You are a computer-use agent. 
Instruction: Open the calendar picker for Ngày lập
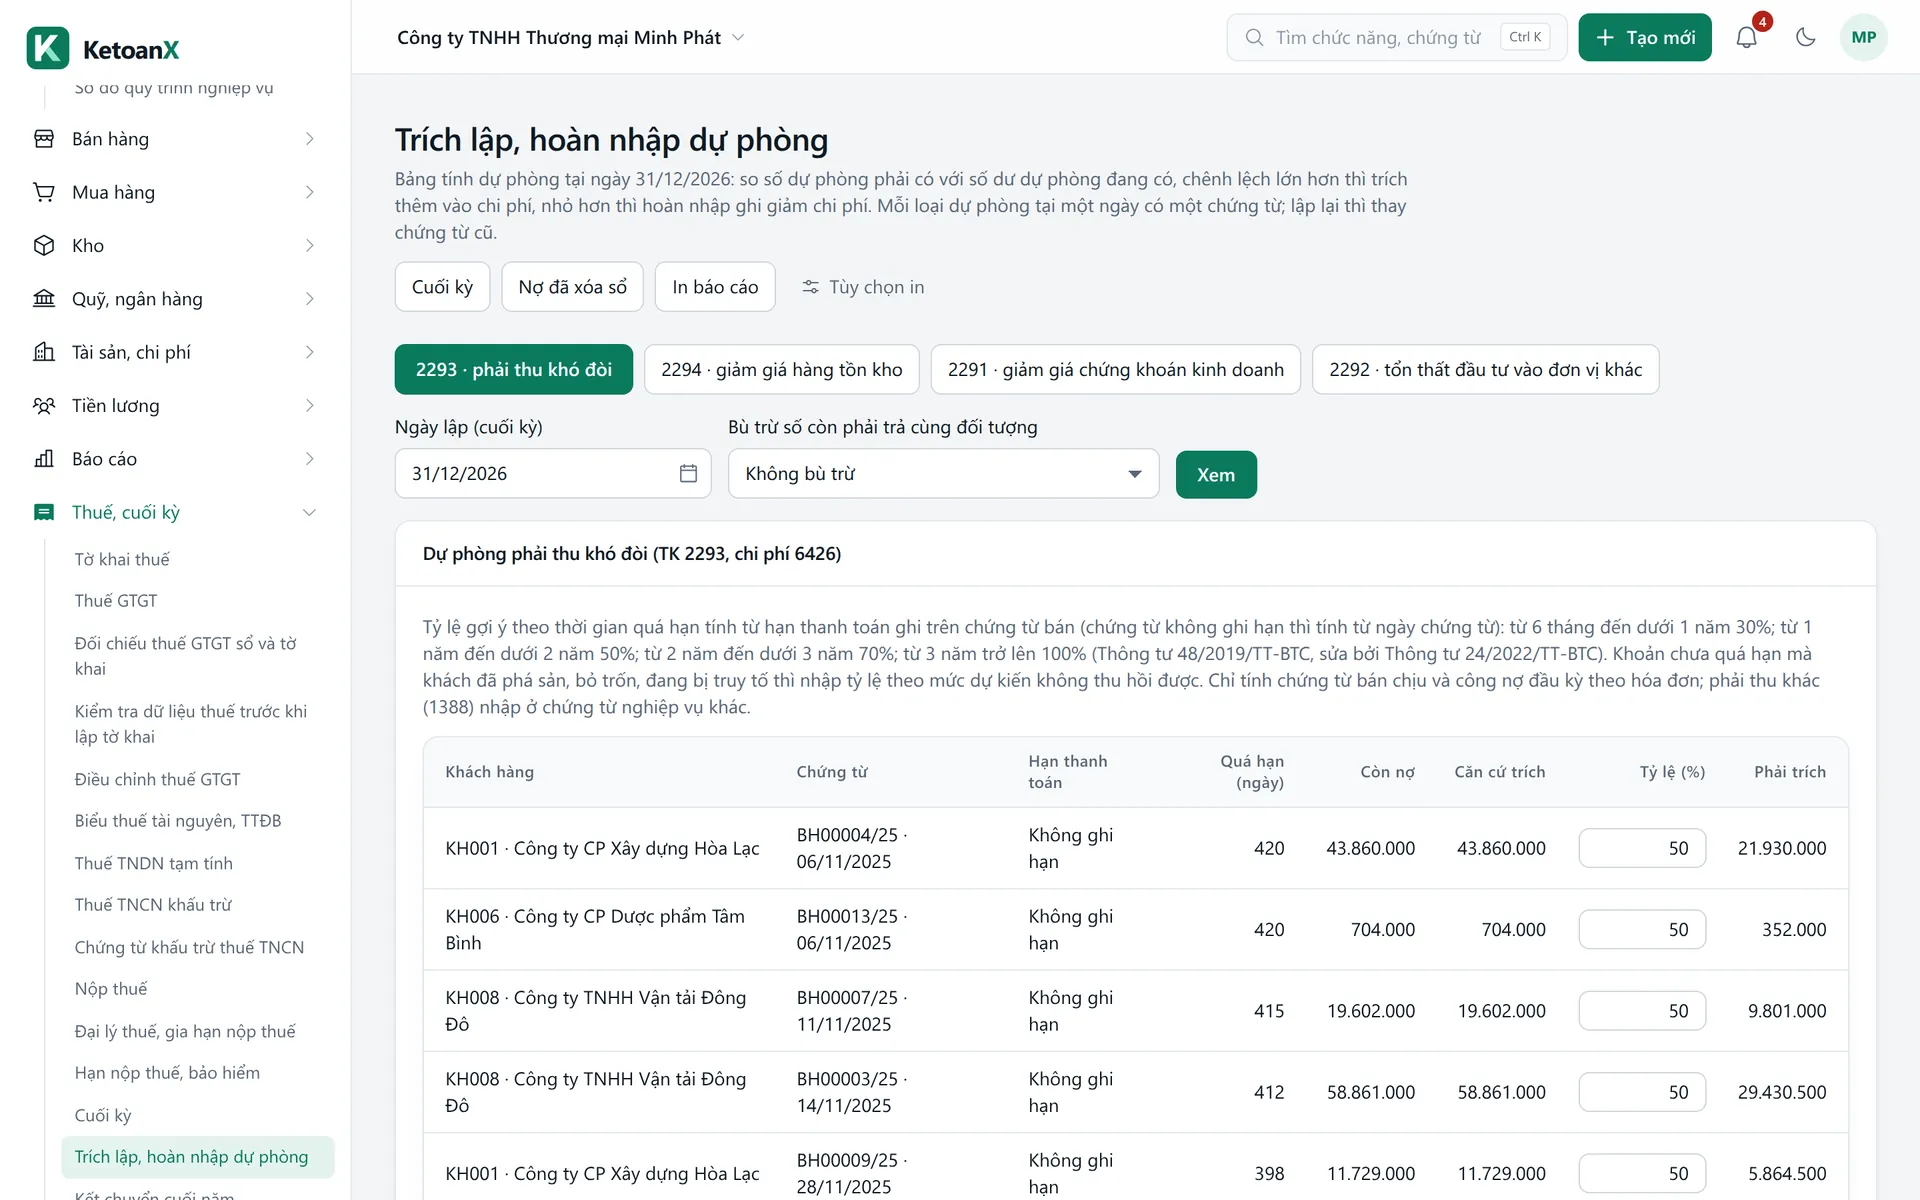688,473
